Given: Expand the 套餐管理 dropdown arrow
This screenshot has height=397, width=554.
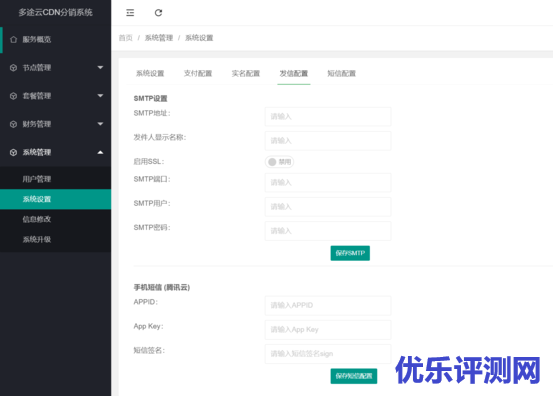Looking at the screenshot, I should tap(100, 96).
